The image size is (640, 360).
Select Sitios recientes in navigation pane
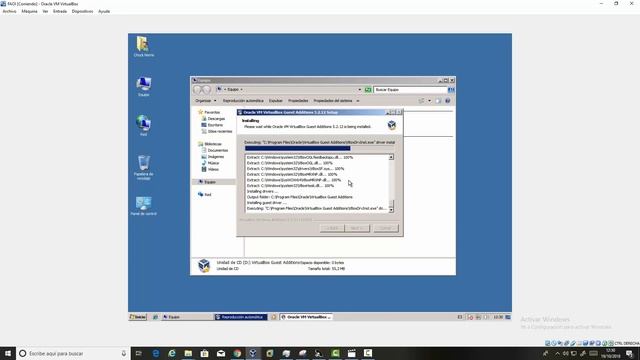tap(217, 131)
